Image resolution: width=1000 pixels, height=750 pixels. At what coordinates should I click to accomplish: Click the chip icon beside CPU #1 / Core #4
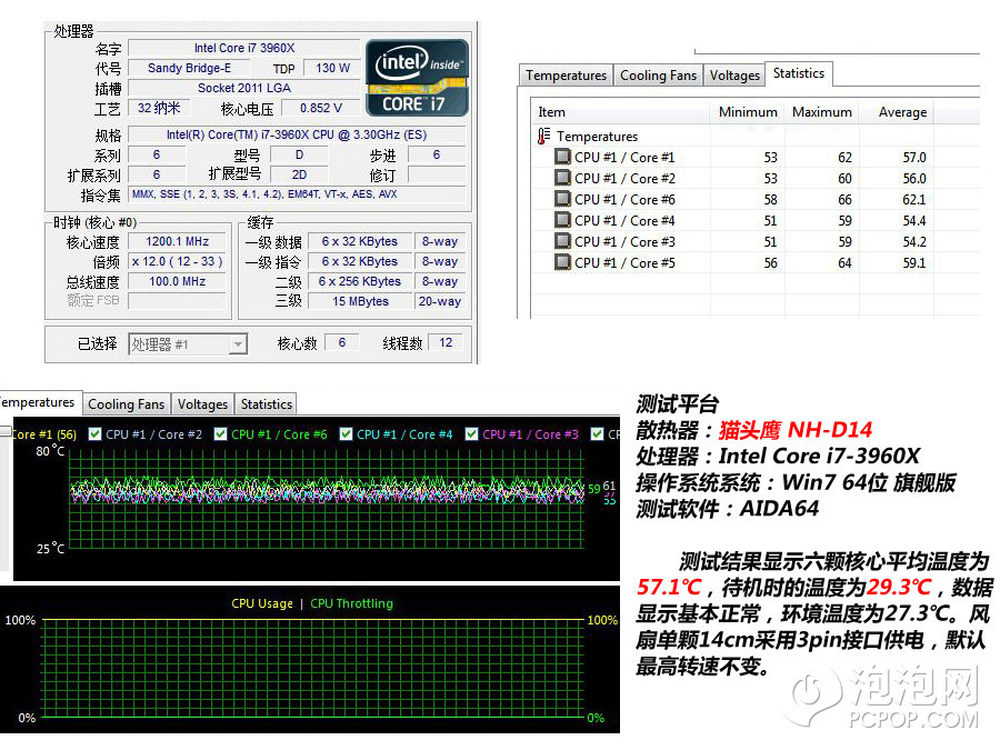pyautogui.click(x=562, y=219)
